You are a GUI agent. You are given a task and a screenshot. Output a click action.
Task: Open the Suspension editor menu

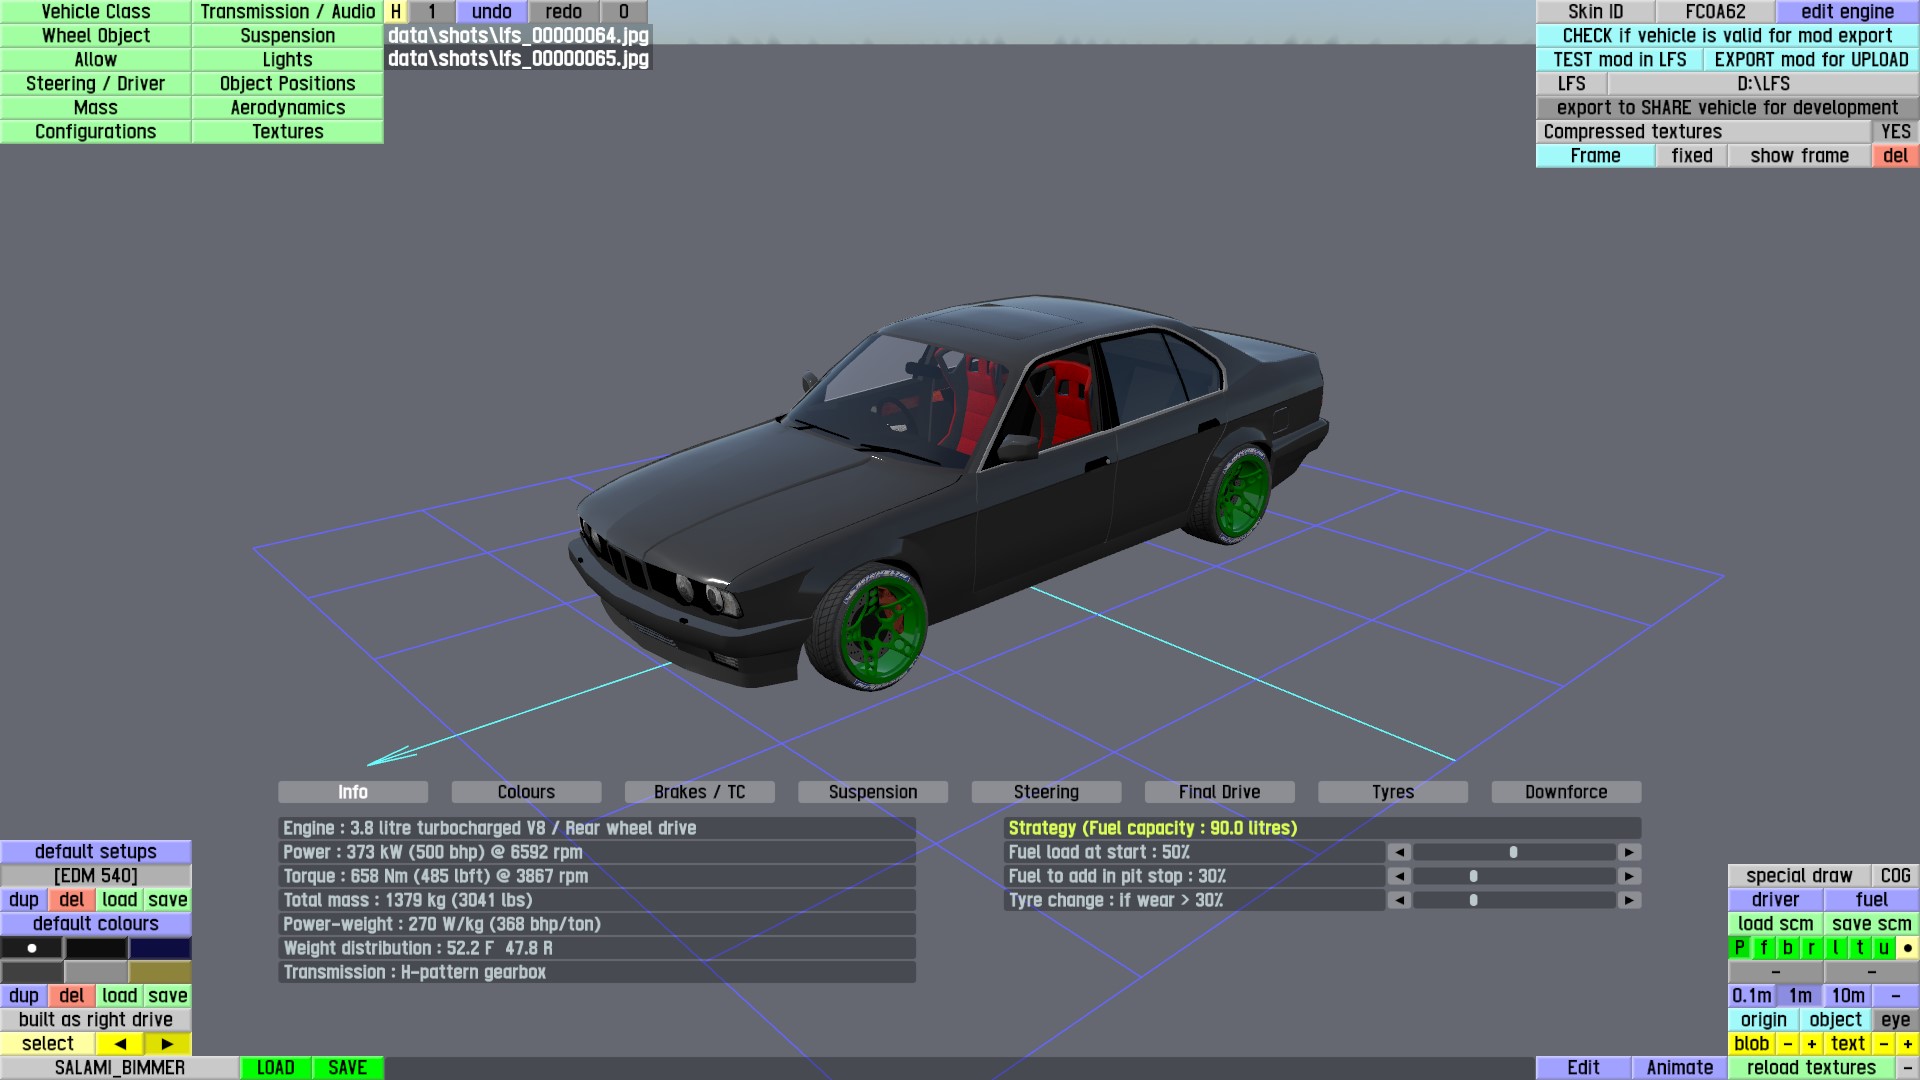point(287,35)
